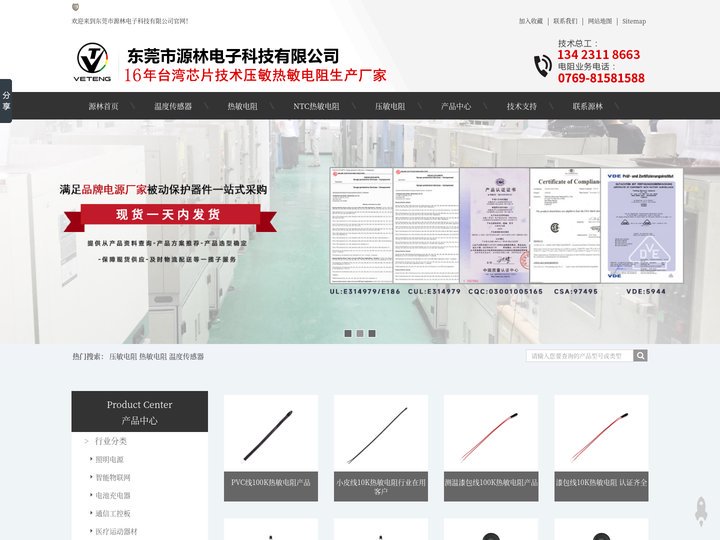
Task: Open the 测温漆包线100K热敏电阻 product image
Action: (491, 433)
